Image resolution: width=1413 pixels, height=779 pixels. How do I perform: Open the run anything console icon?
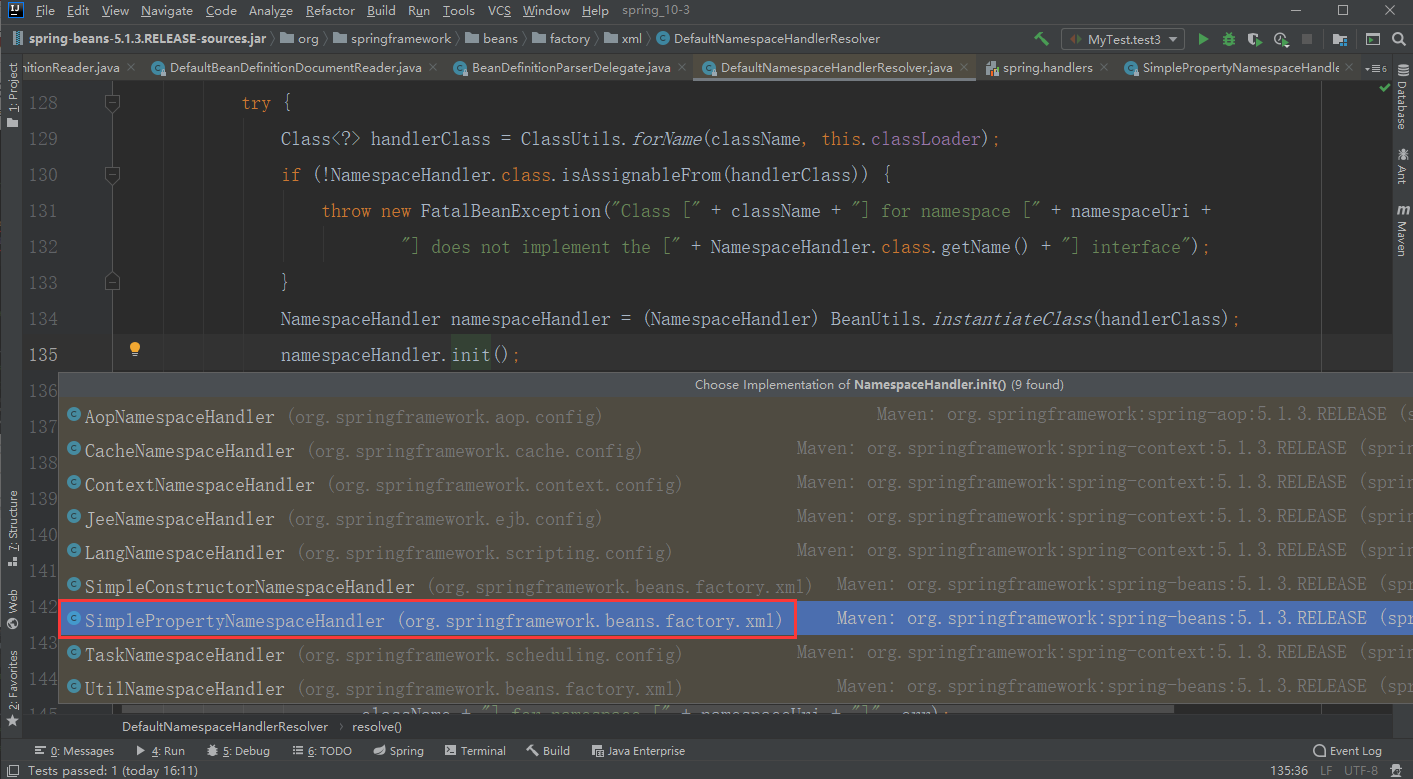click(x=1373, y=39)
